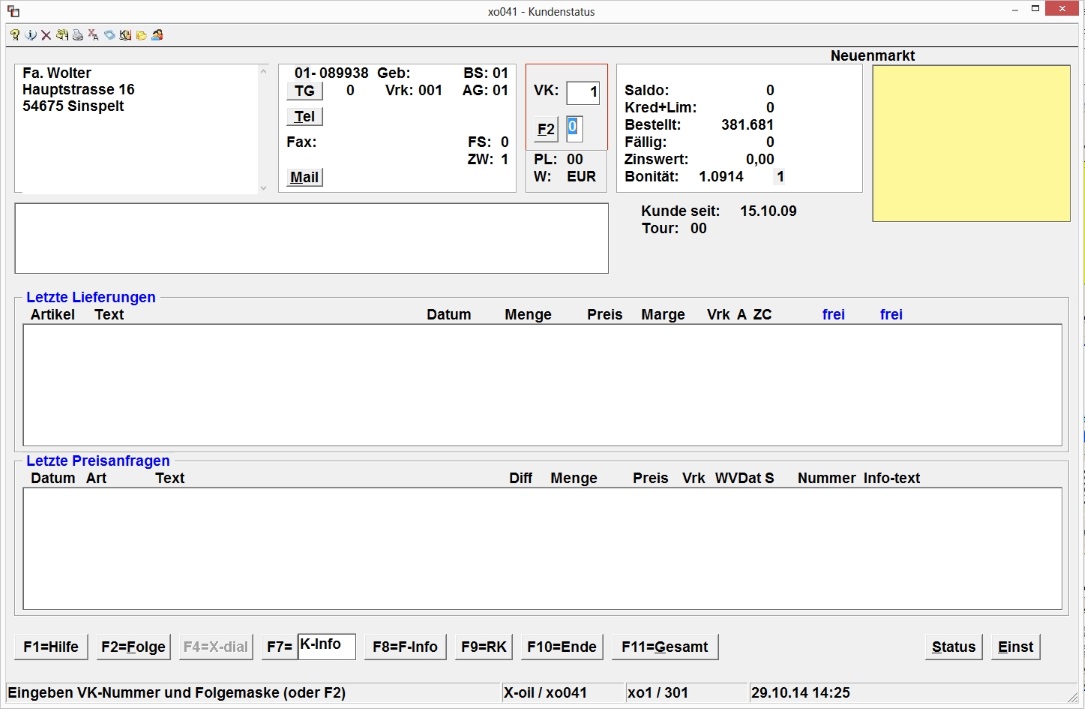Click status bar entry 'xo1 / 301'
The height and width of the screenshot is (709, 1085).
pyautogui.click(x=657, y=692)
